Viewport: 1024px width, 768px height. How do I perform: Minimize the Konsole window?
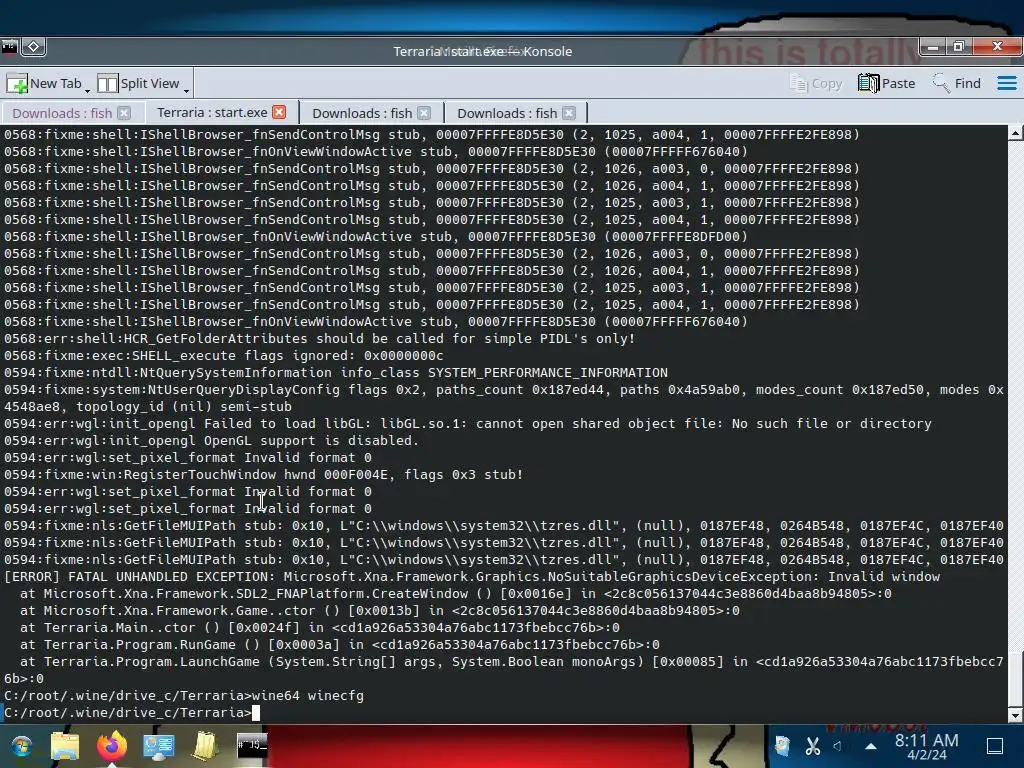pos(933,47)
